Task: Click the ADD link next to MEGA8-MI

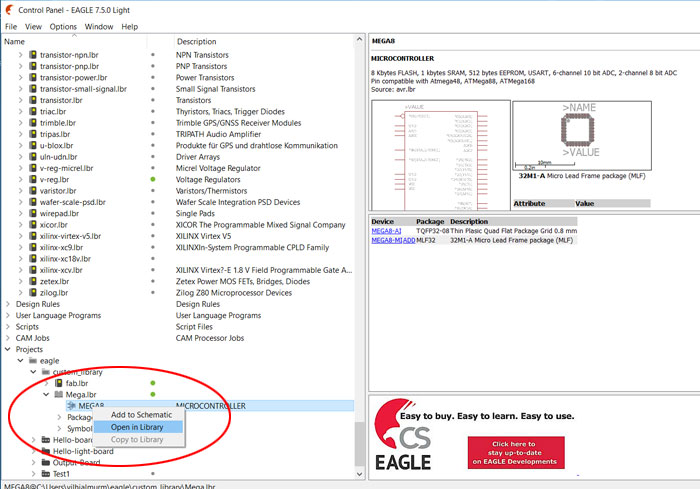Action: click(409, 240)
